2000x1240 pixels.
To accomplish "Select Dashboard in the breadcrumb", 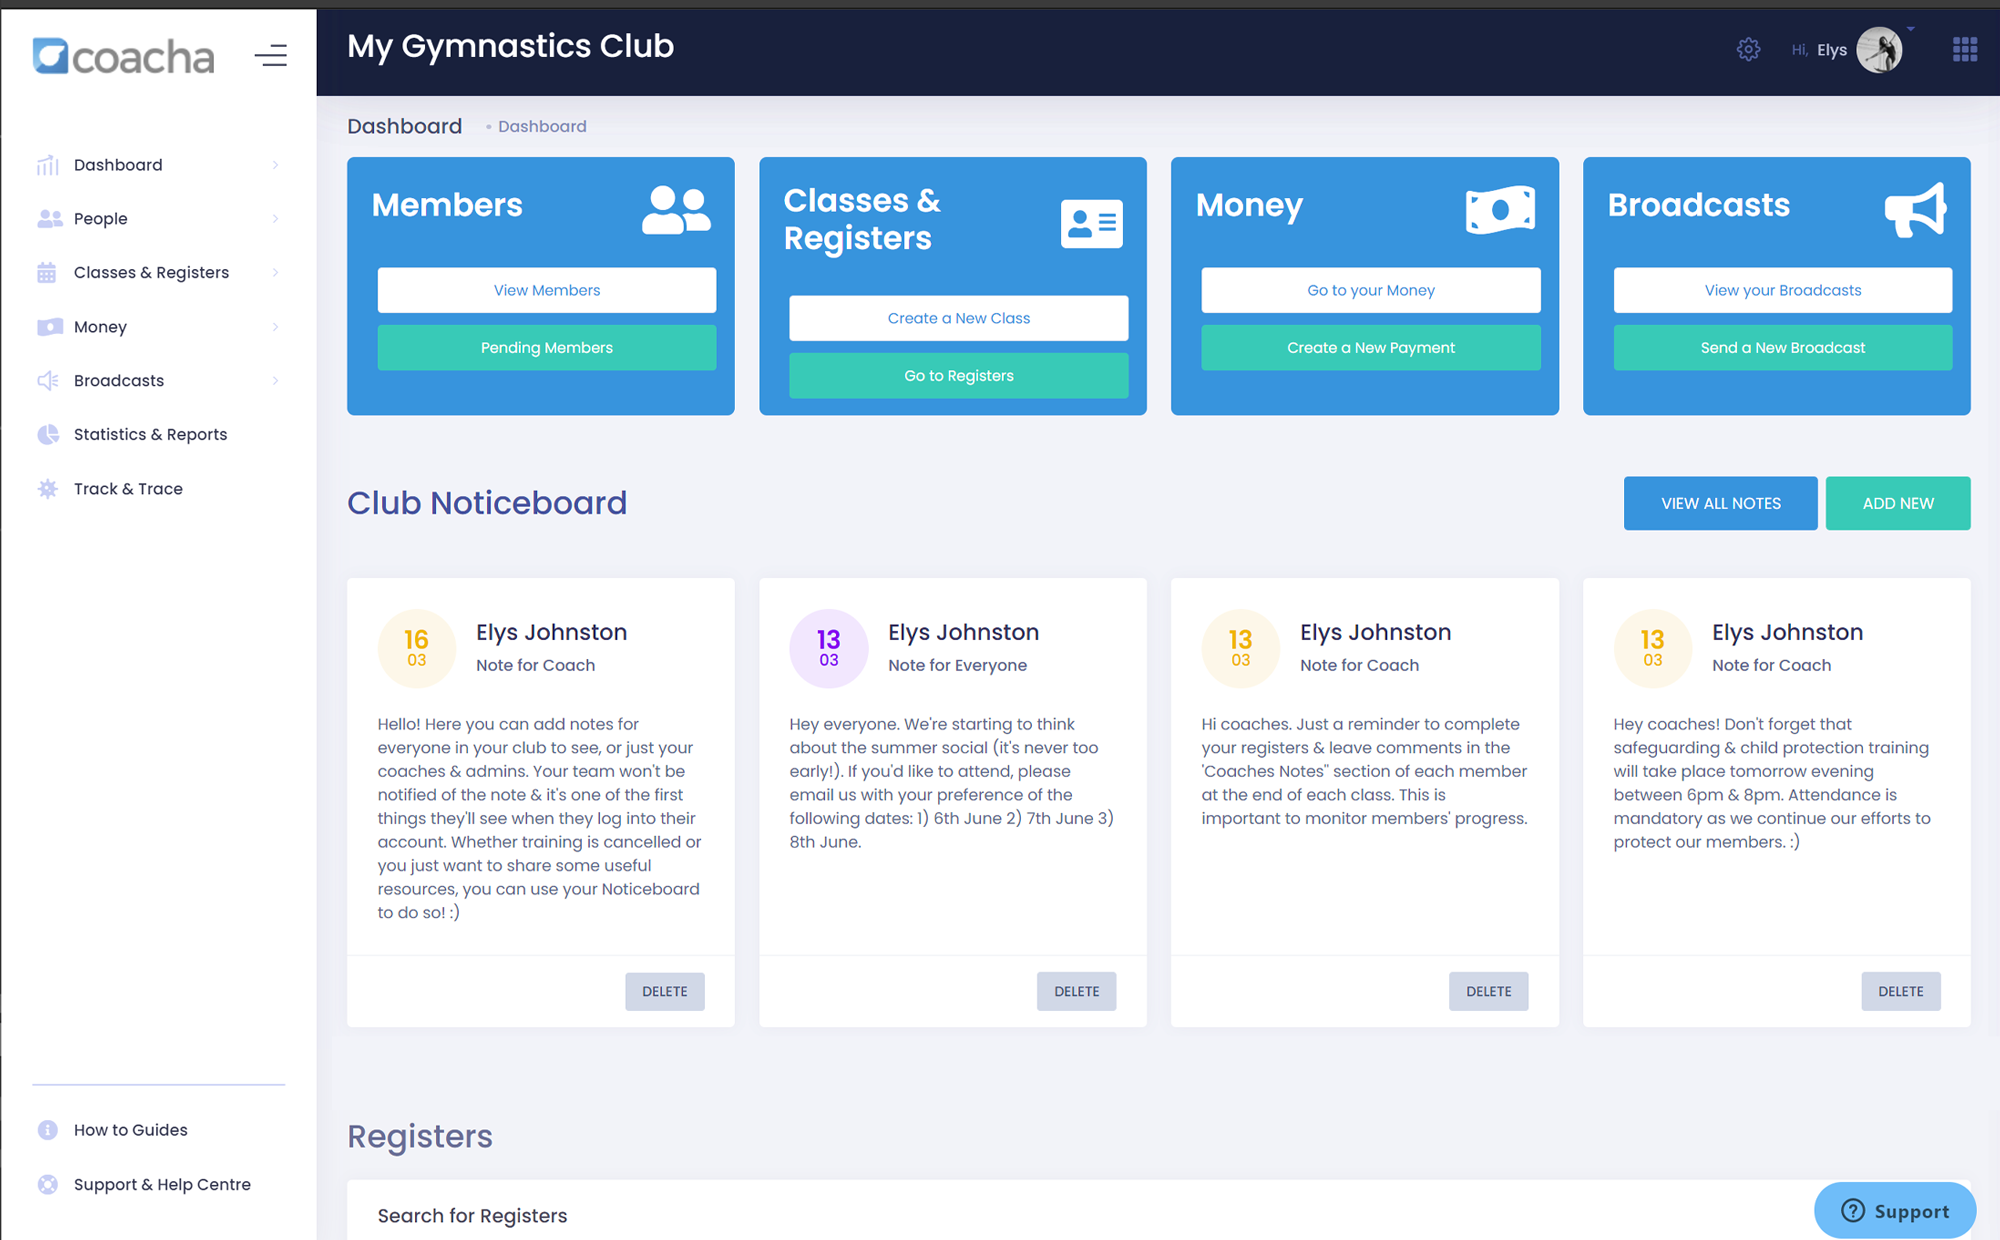I will (x=542, y=126).
